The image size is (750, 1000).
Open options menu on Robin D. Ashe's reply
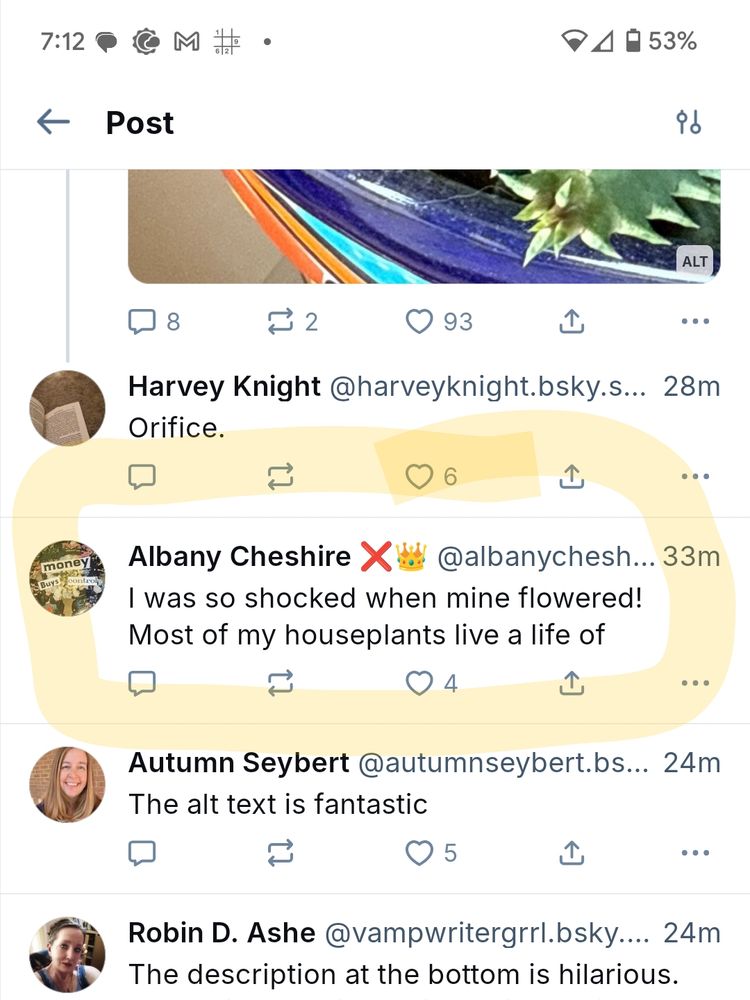tap(694, 997)
